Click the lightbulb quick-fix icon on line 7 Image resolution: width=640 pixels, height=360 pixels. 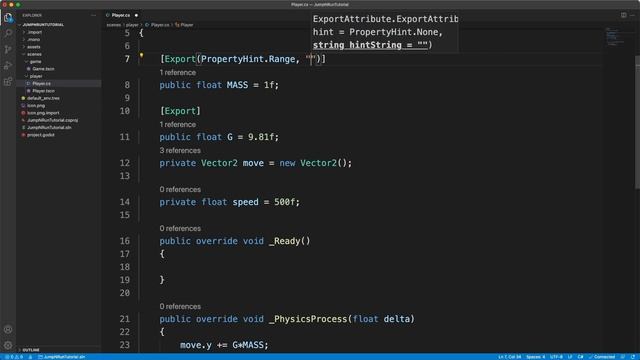point(142,55)
